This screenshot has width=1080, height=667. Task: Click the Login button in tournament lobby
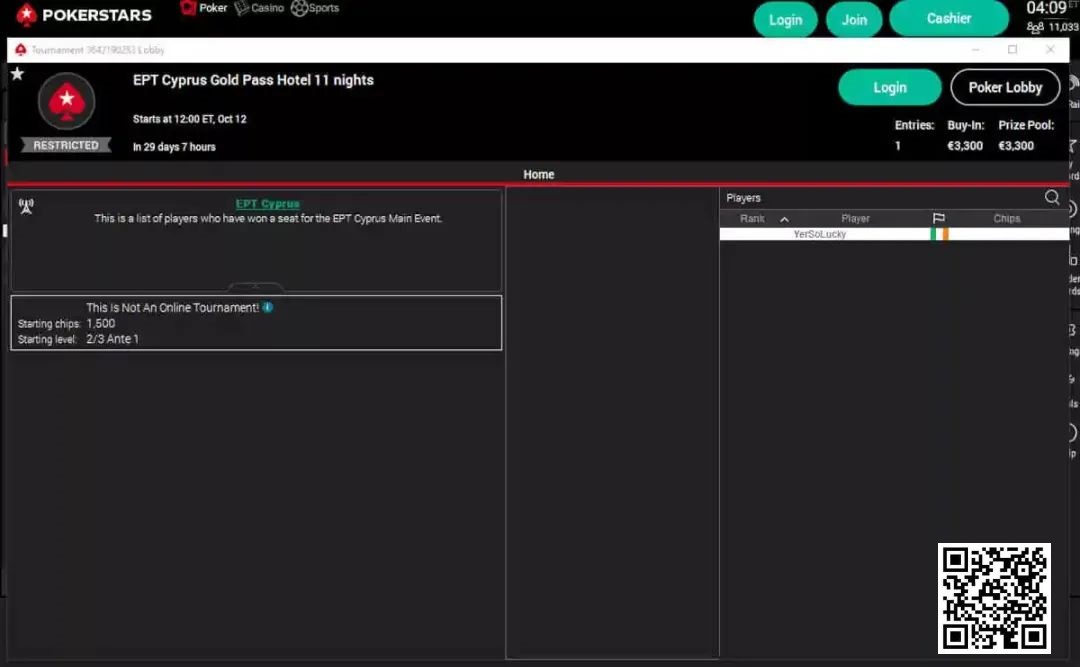click(889, 88)
